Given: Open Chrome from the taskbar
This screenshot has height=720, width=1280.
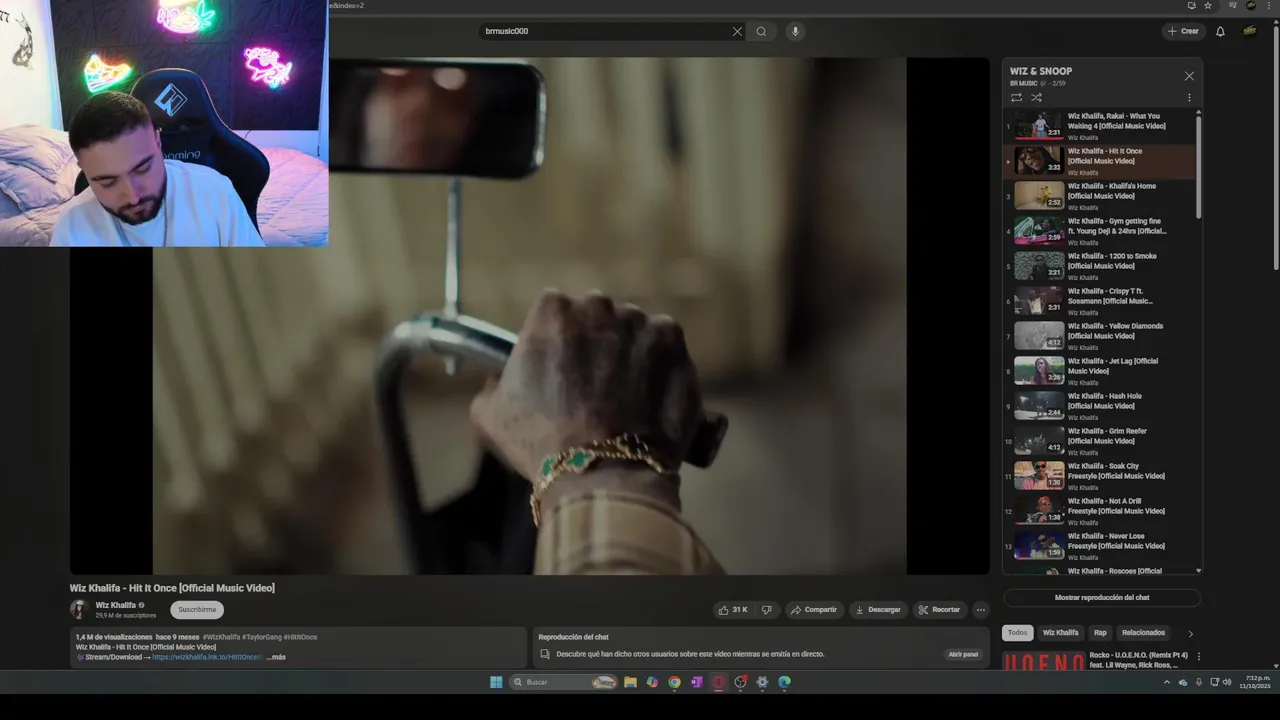Looking at the screenshot, I should pos(674,682).
